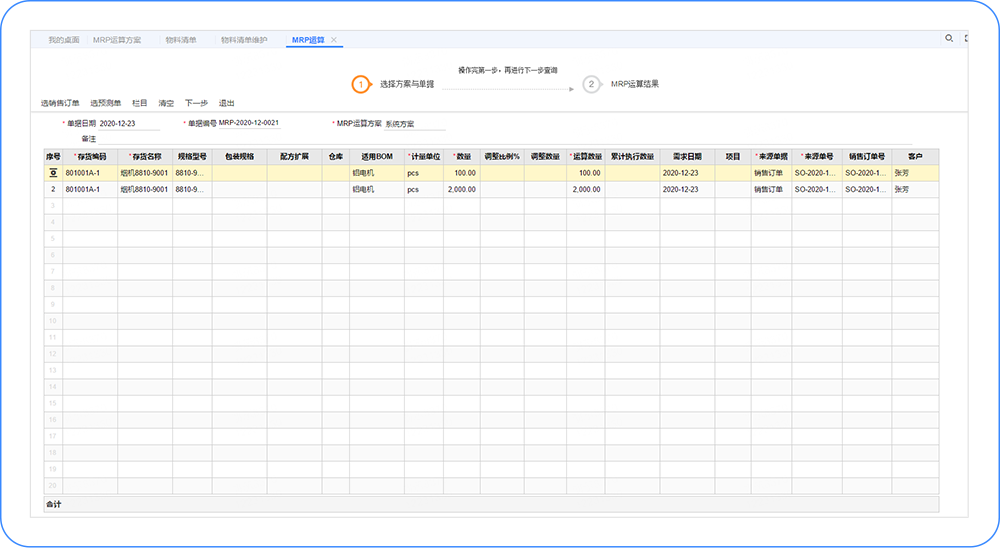Click 清空 to clear the rows
The width and height of the screenshot is (1000, 548).
click(166, 103)
